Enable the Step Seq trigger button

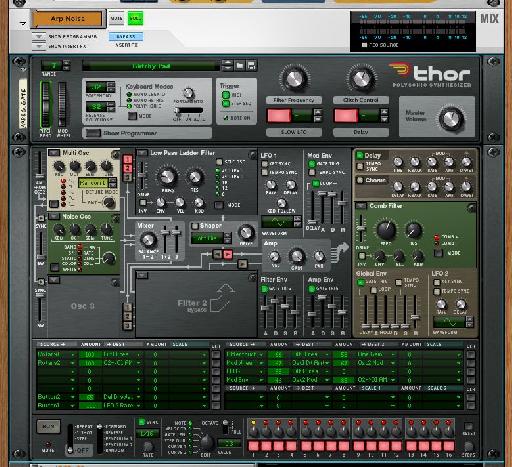(x=226, y=104)
